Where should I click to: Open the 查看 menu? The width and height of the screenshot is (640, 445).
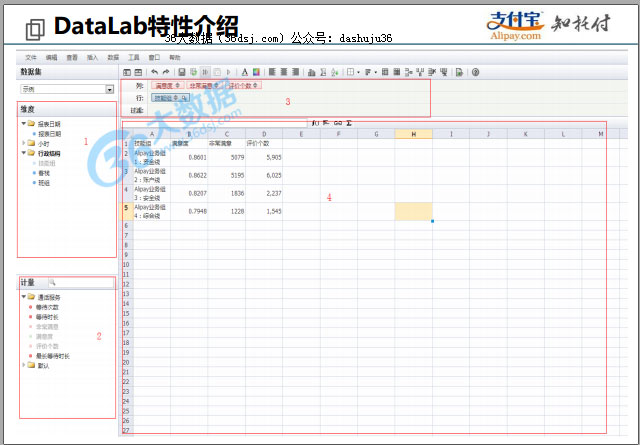click(x=72, y=58)
